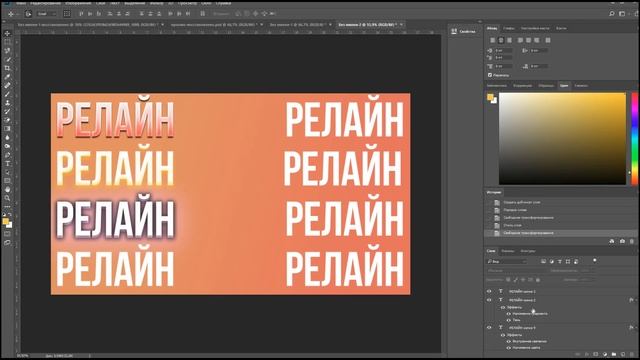Click the vertical hue slider strip
Image resolution: width=640 pixels, height=360 pixels.
coord(635,138)
